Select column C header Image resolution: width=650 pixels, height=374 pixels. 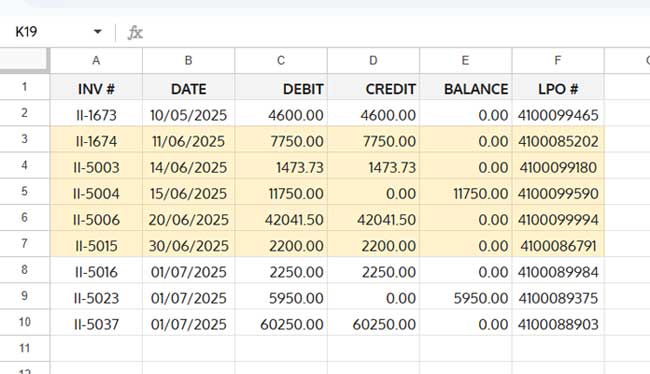(x=281, y=61)
